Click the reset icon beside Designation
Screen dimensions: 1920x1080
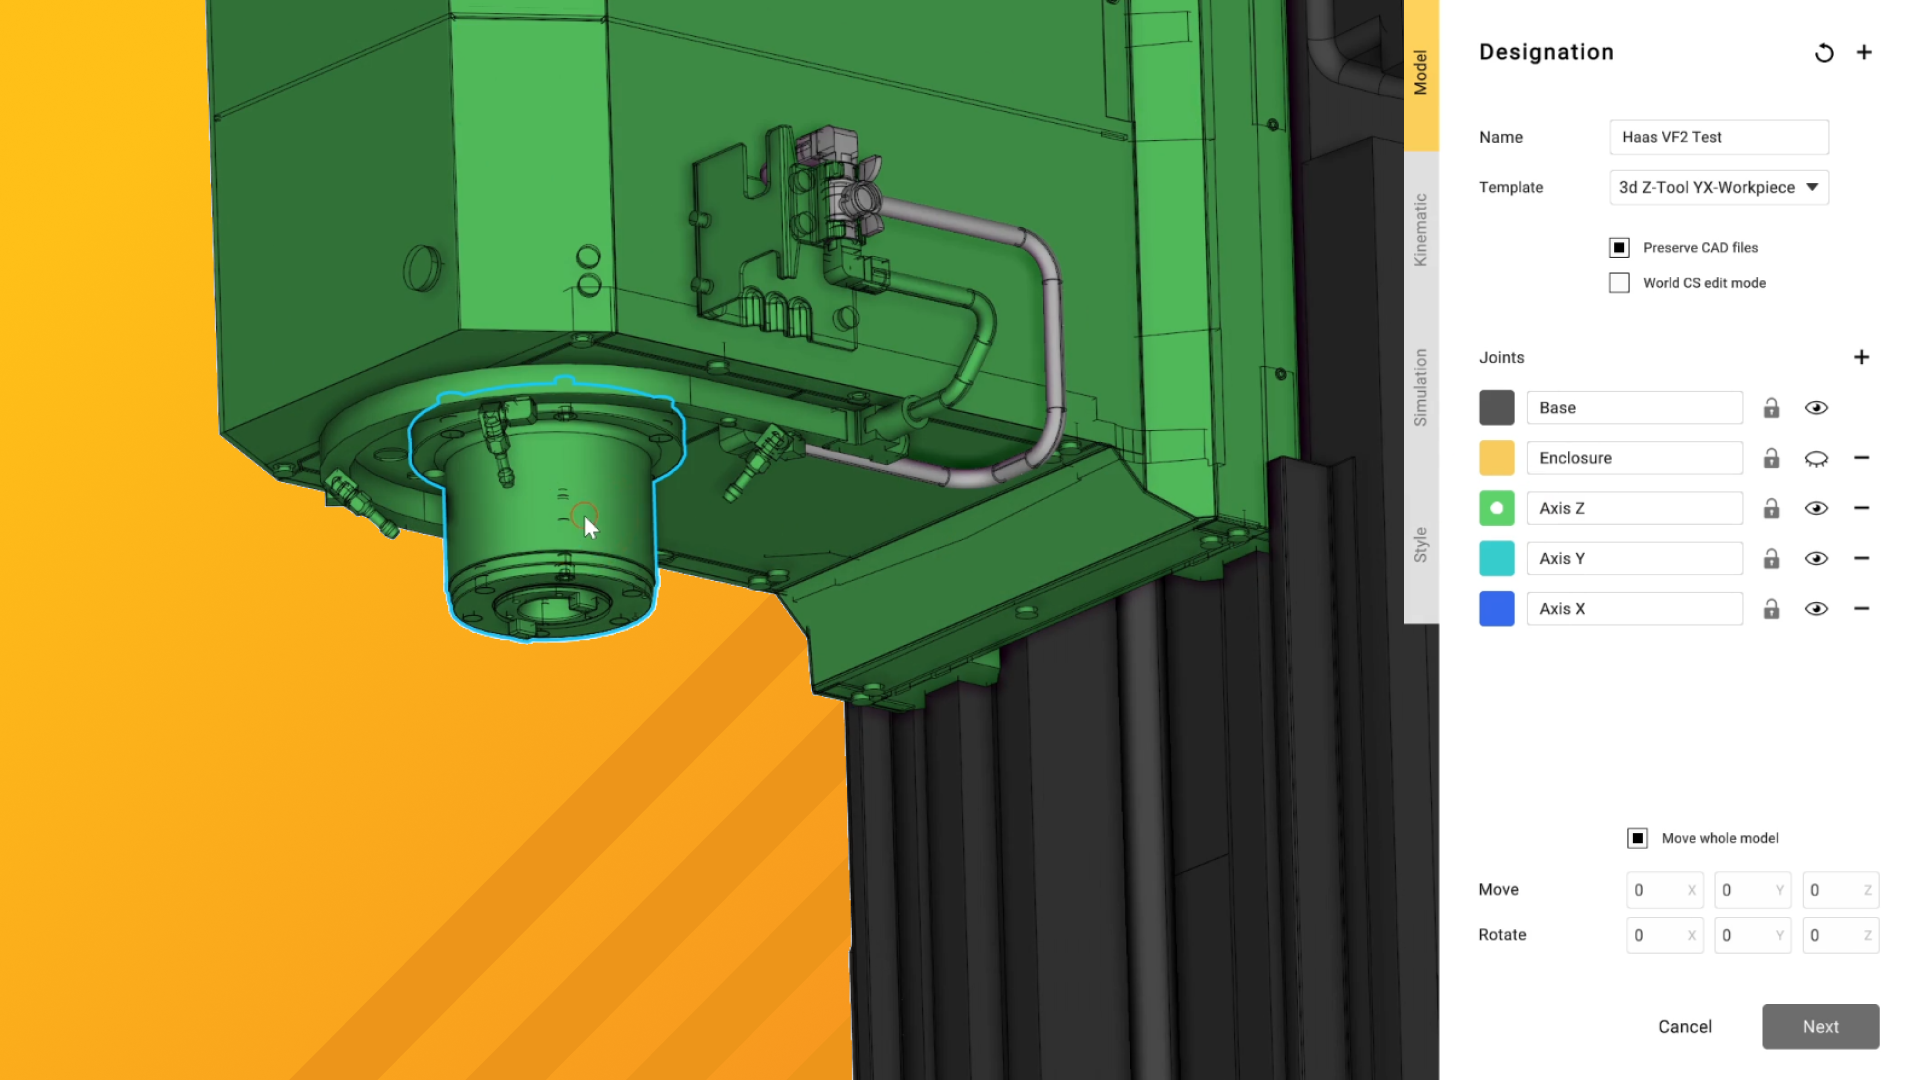pos(1824,53)
